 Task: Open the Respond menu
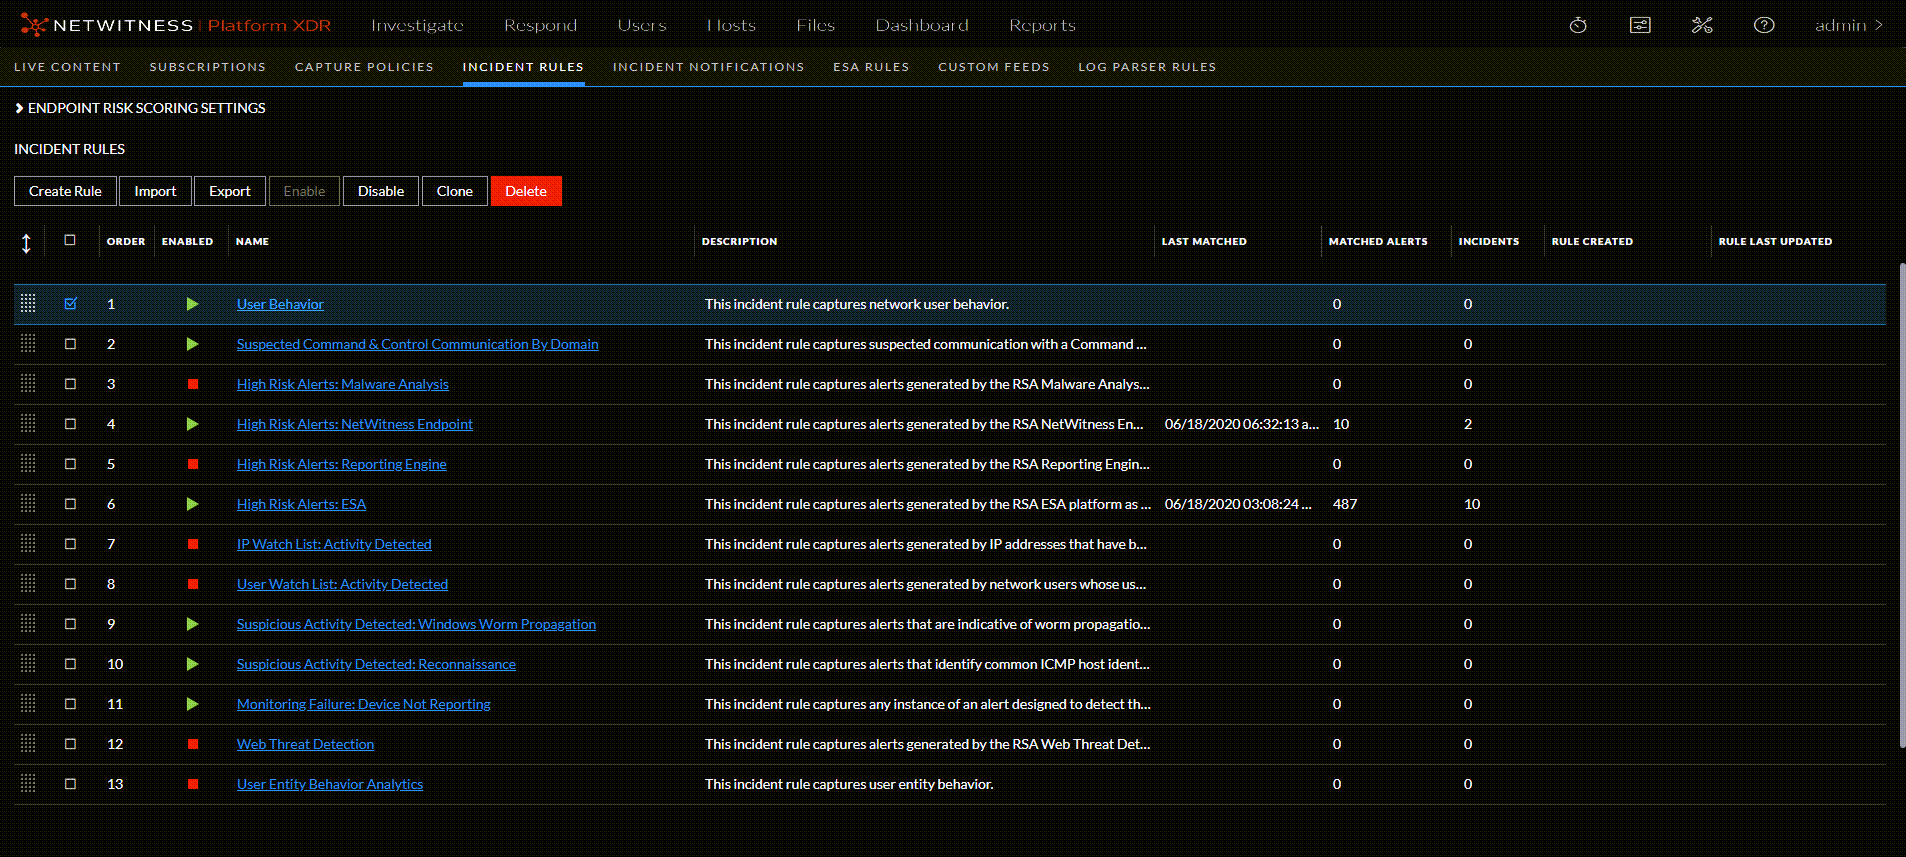[x=540, y=25]
